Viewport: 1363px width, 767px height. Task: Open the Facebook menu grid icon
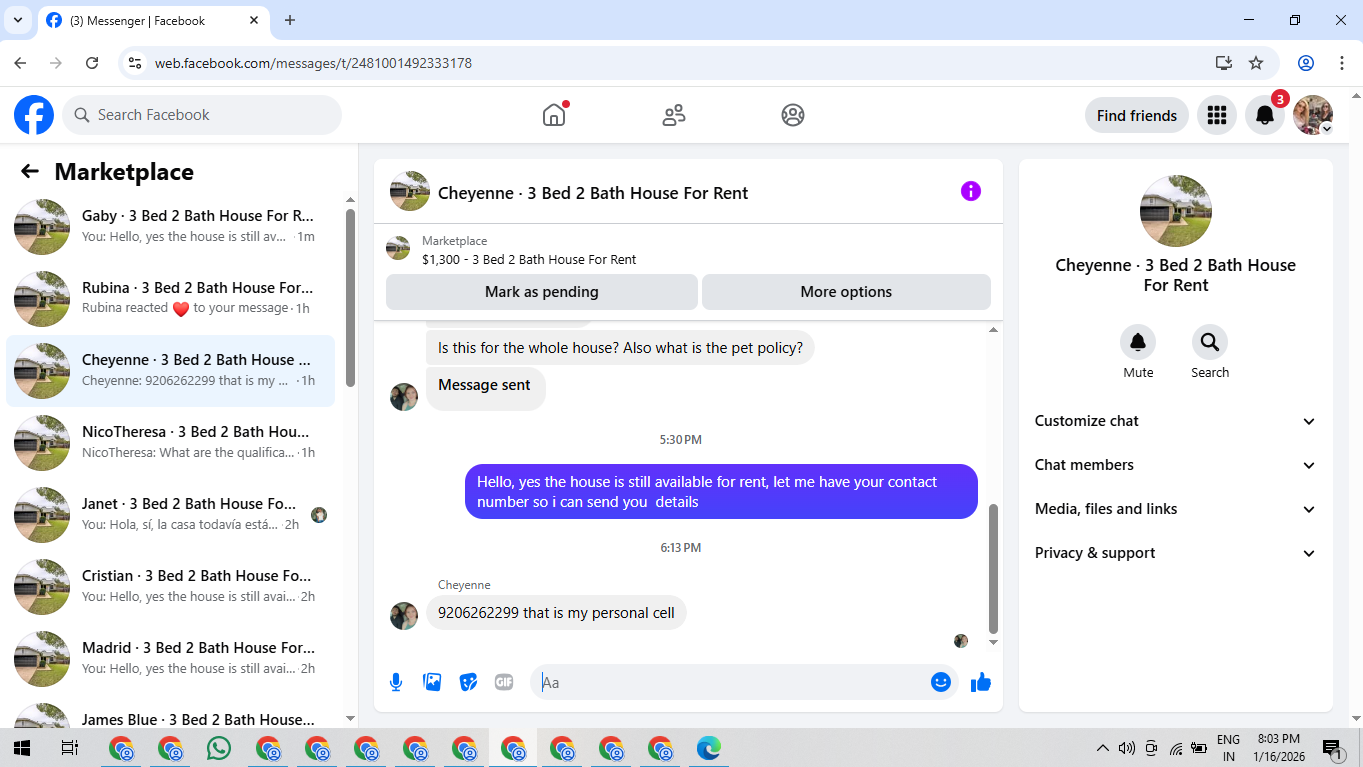click(1217, 115)
